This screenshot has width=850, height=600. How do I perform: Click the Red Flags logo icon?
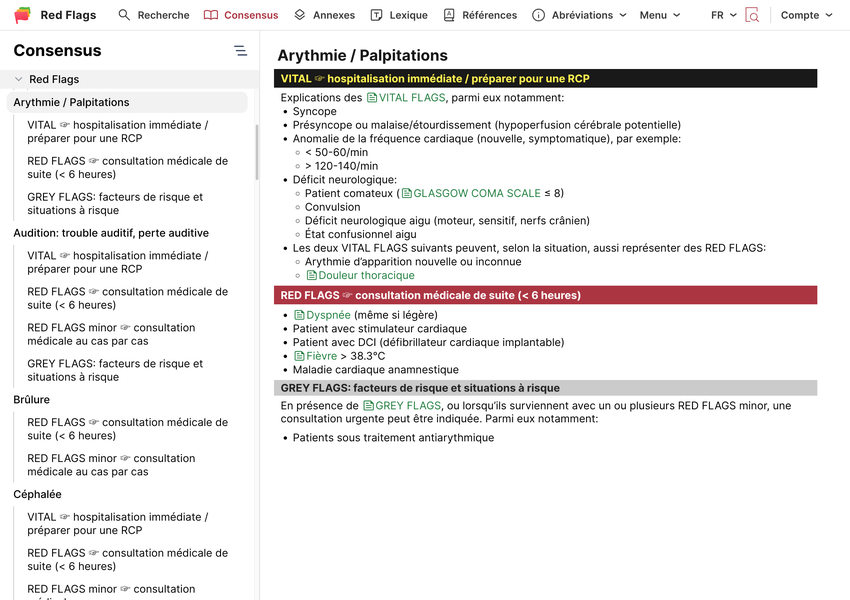(22, 15)
